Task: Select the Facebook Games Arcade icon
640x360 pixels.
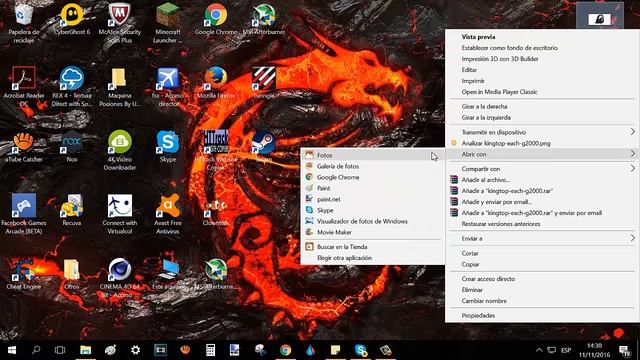Action: (x=24, y=214)
